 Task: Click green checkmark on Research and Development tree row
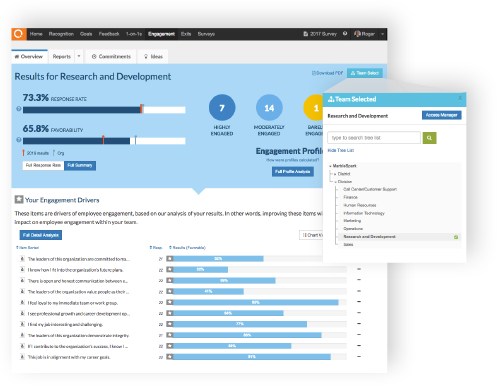click(456, 237)
